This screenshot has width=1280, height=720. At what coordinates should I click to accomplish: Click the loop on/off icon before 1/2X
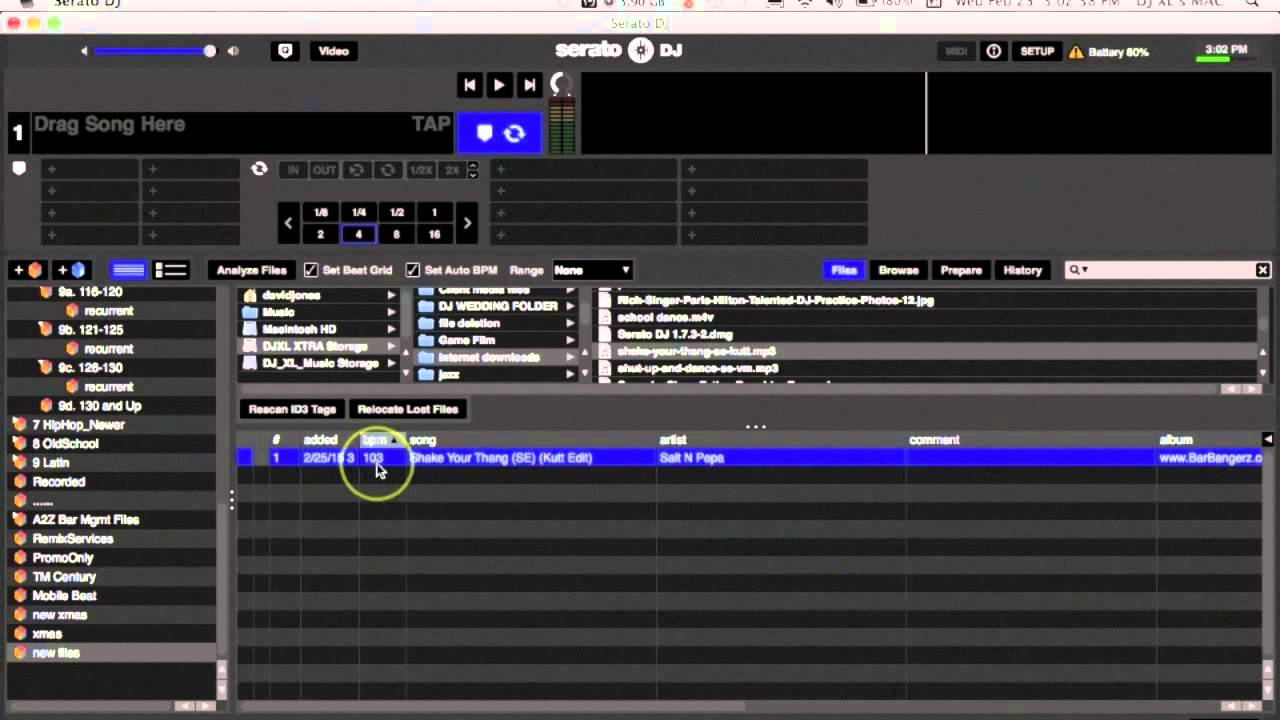pos(388,170)
